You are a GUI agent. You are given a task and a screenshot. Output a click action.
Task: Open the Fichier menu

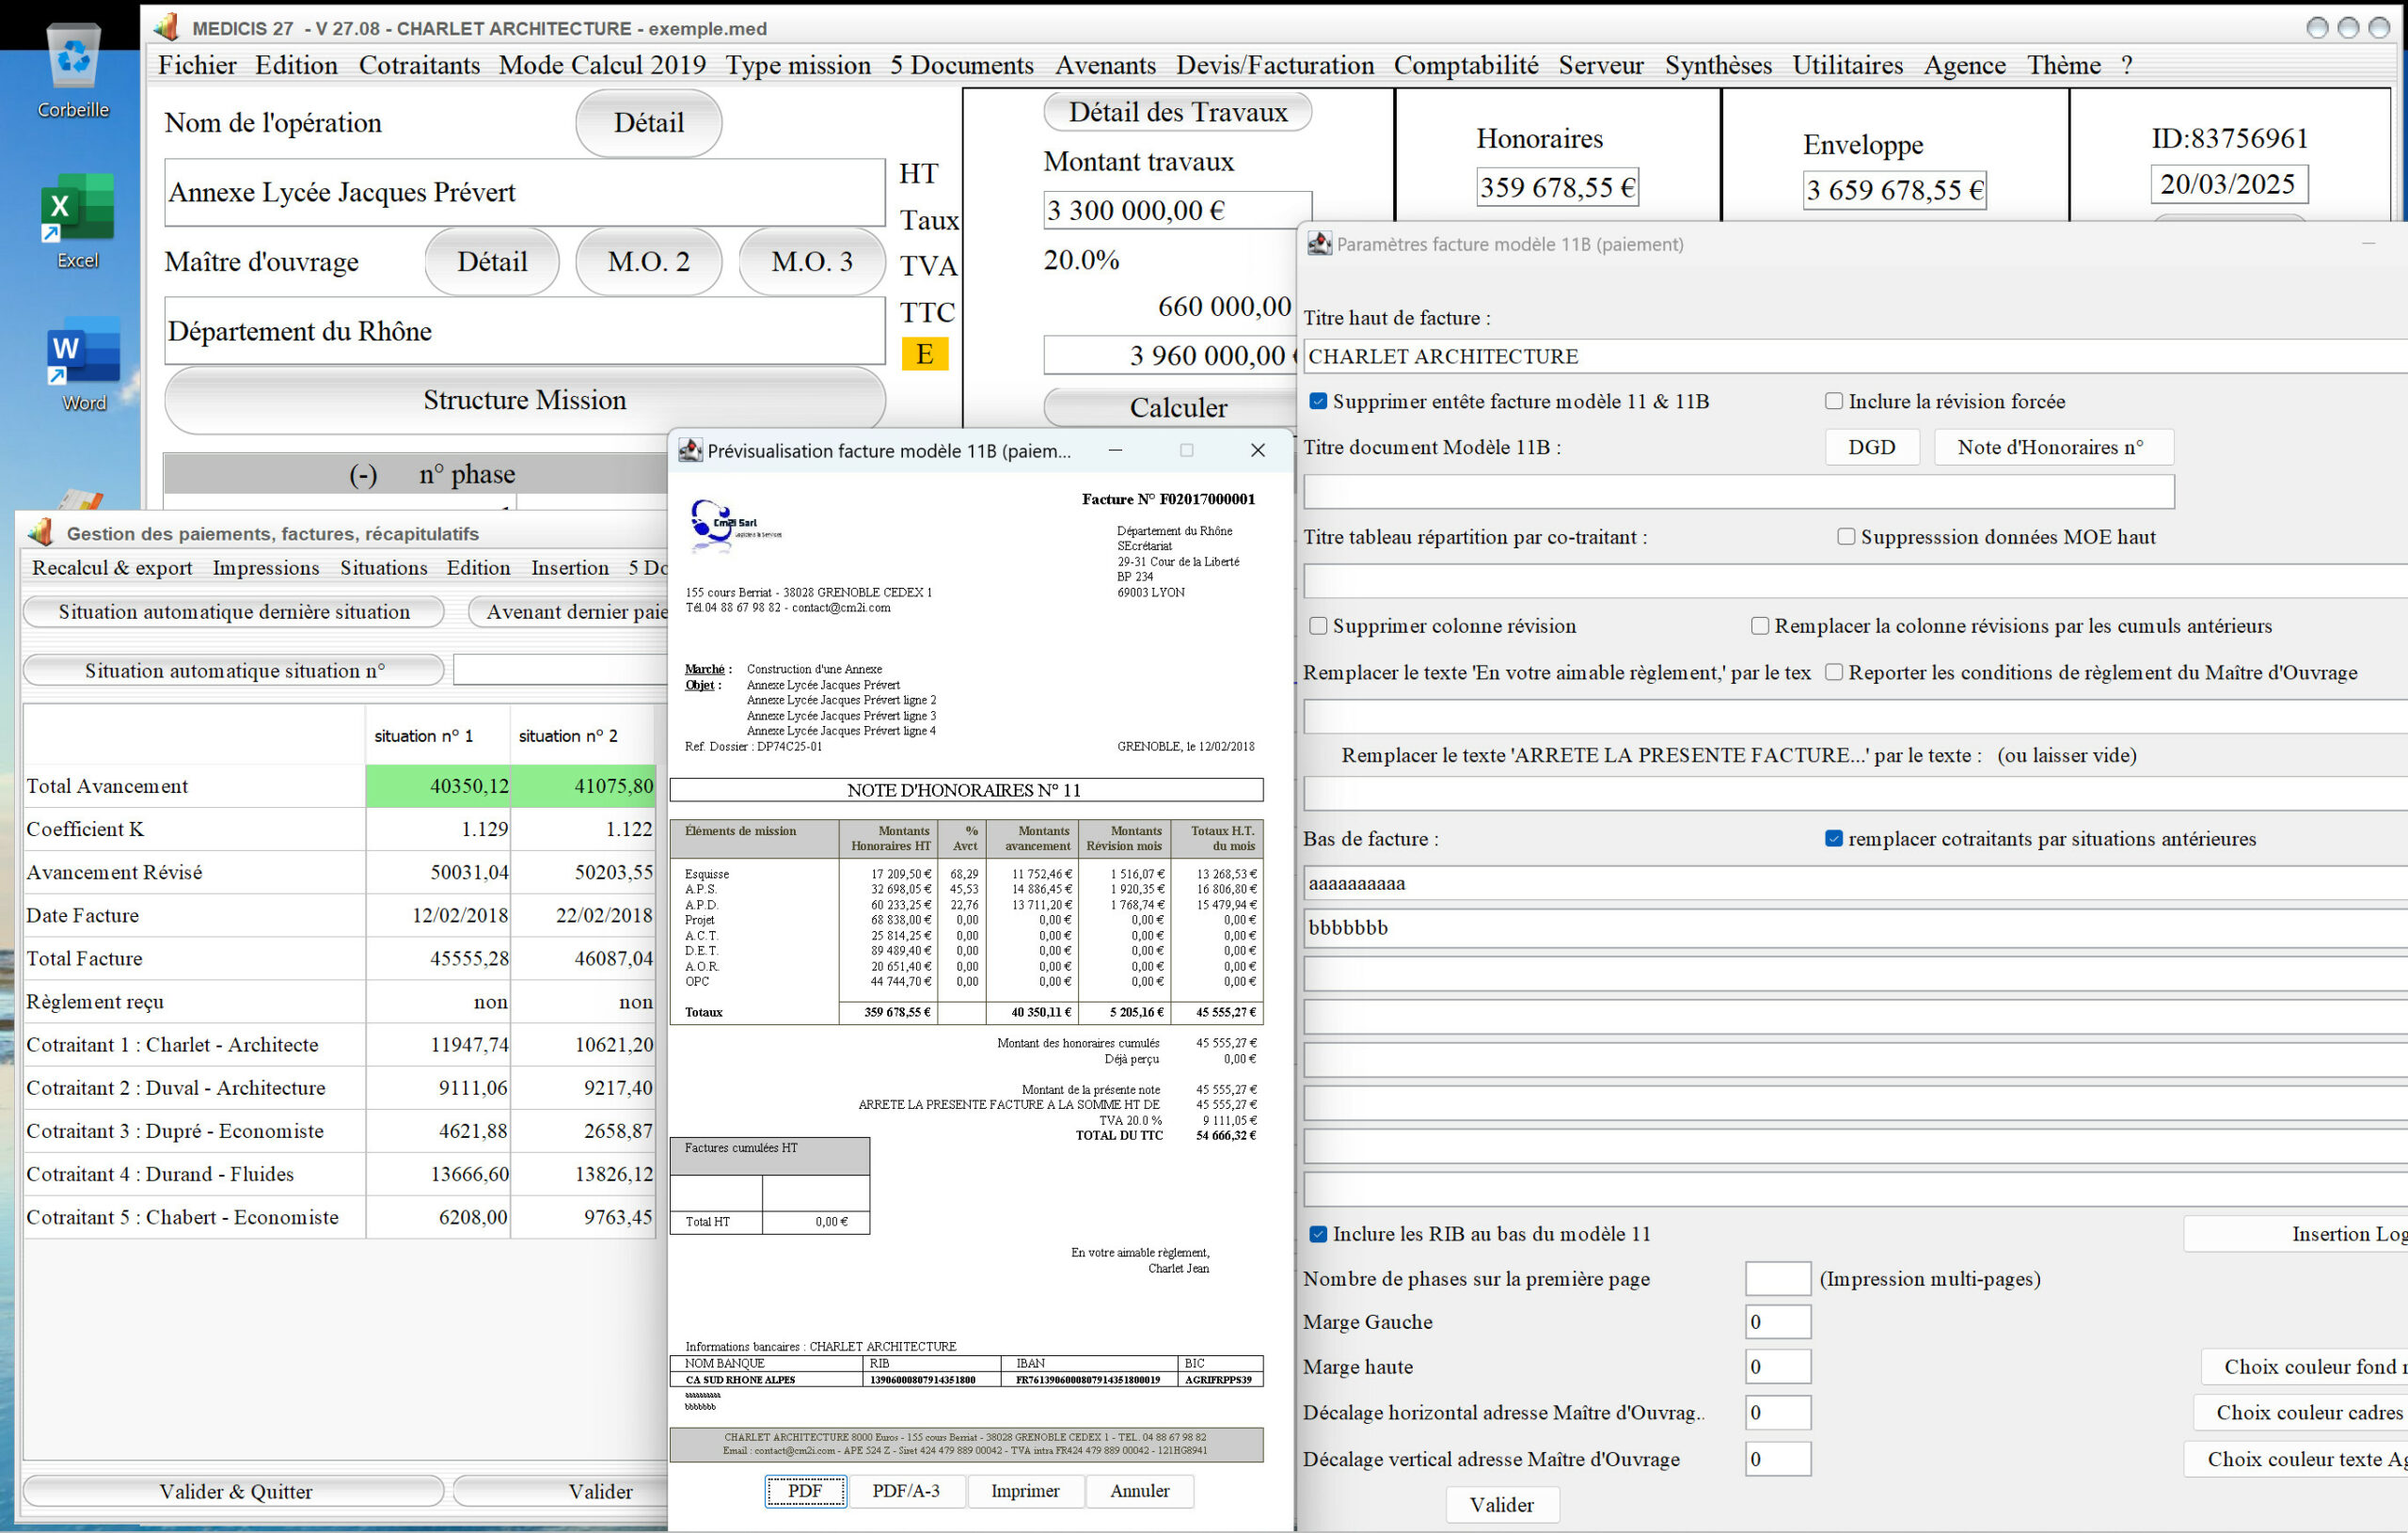click(x=197, y=65)
